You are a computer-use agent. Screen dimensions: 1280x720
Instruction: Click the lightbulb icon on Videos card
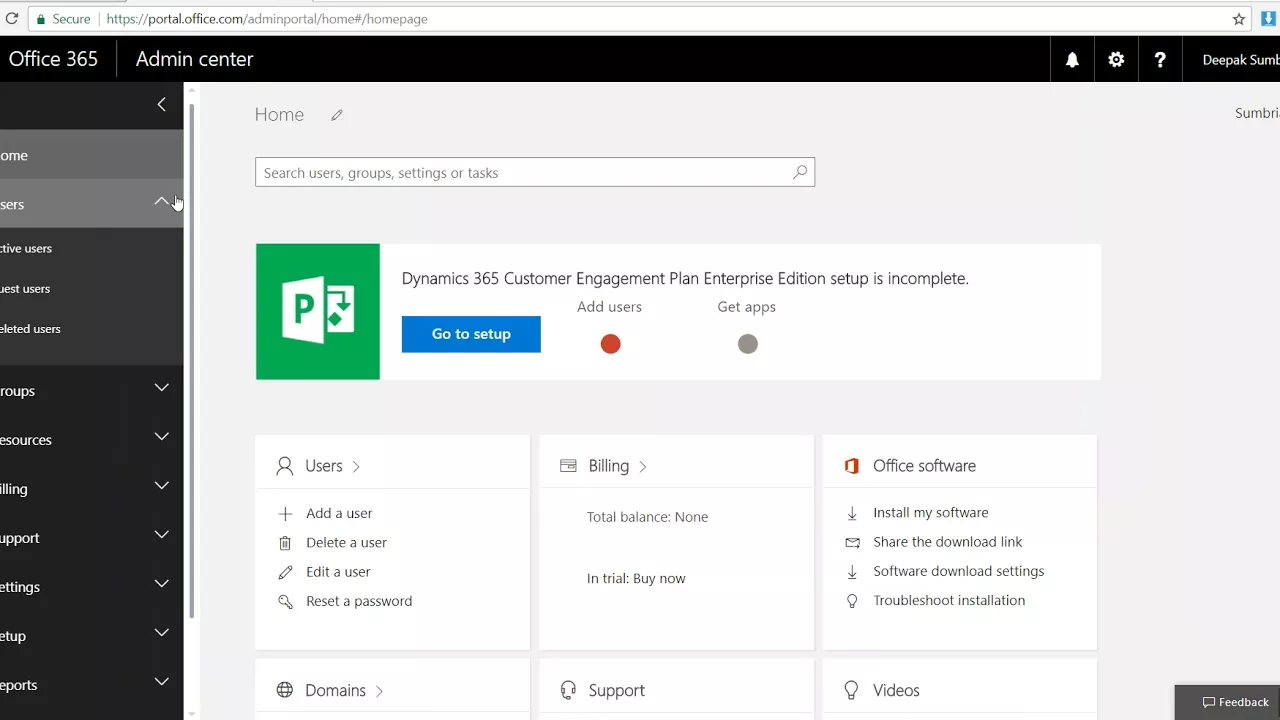tap(852, 690)
